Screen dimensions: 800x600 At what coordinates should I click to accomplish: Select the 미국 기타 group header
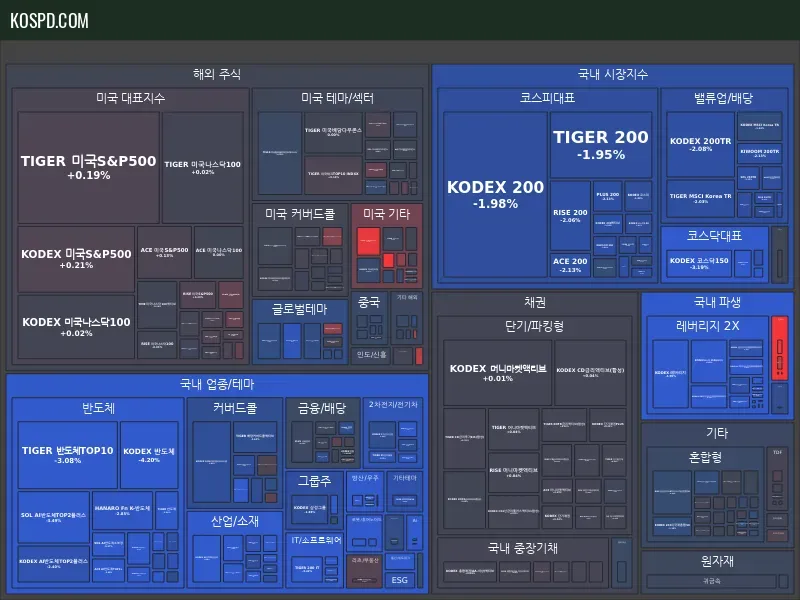[386, 214]
